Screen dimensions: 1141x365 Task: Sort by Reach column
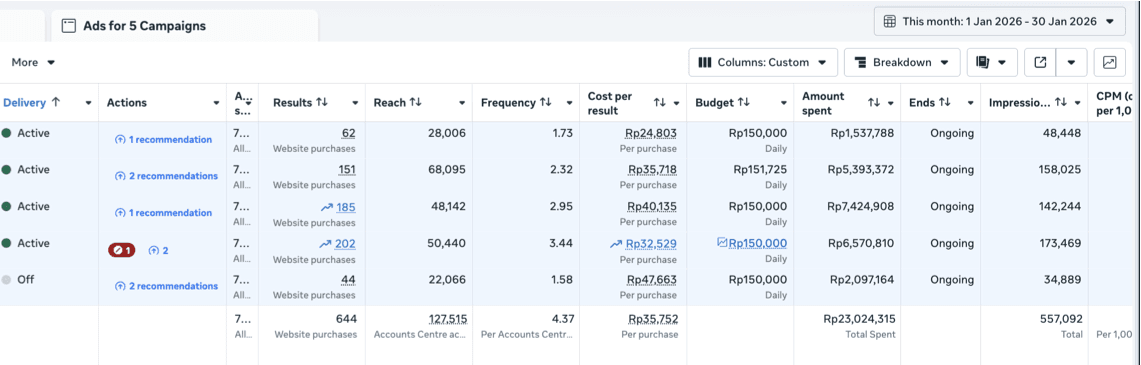point(416,103)
